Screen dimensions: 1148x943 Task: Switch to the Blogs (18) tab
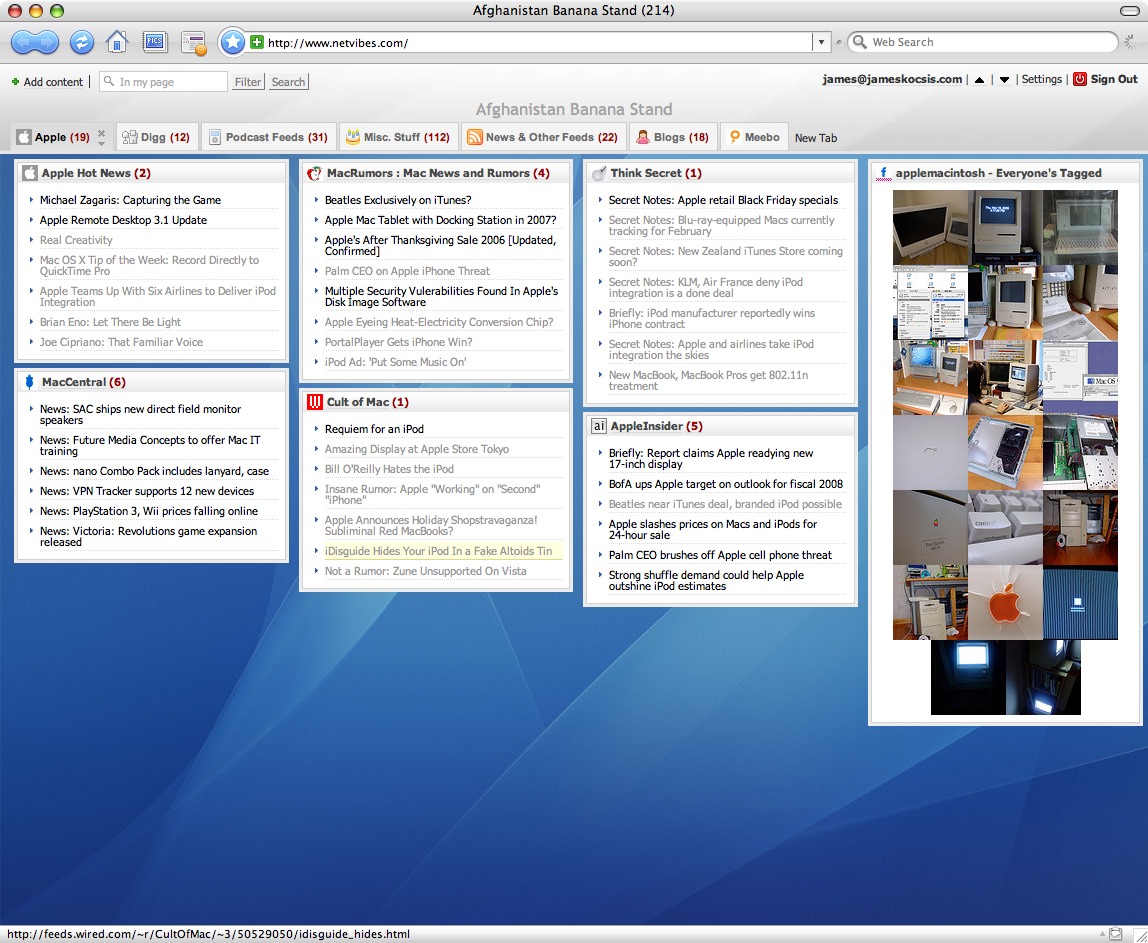pyautogui.click(x=673, y=137)
